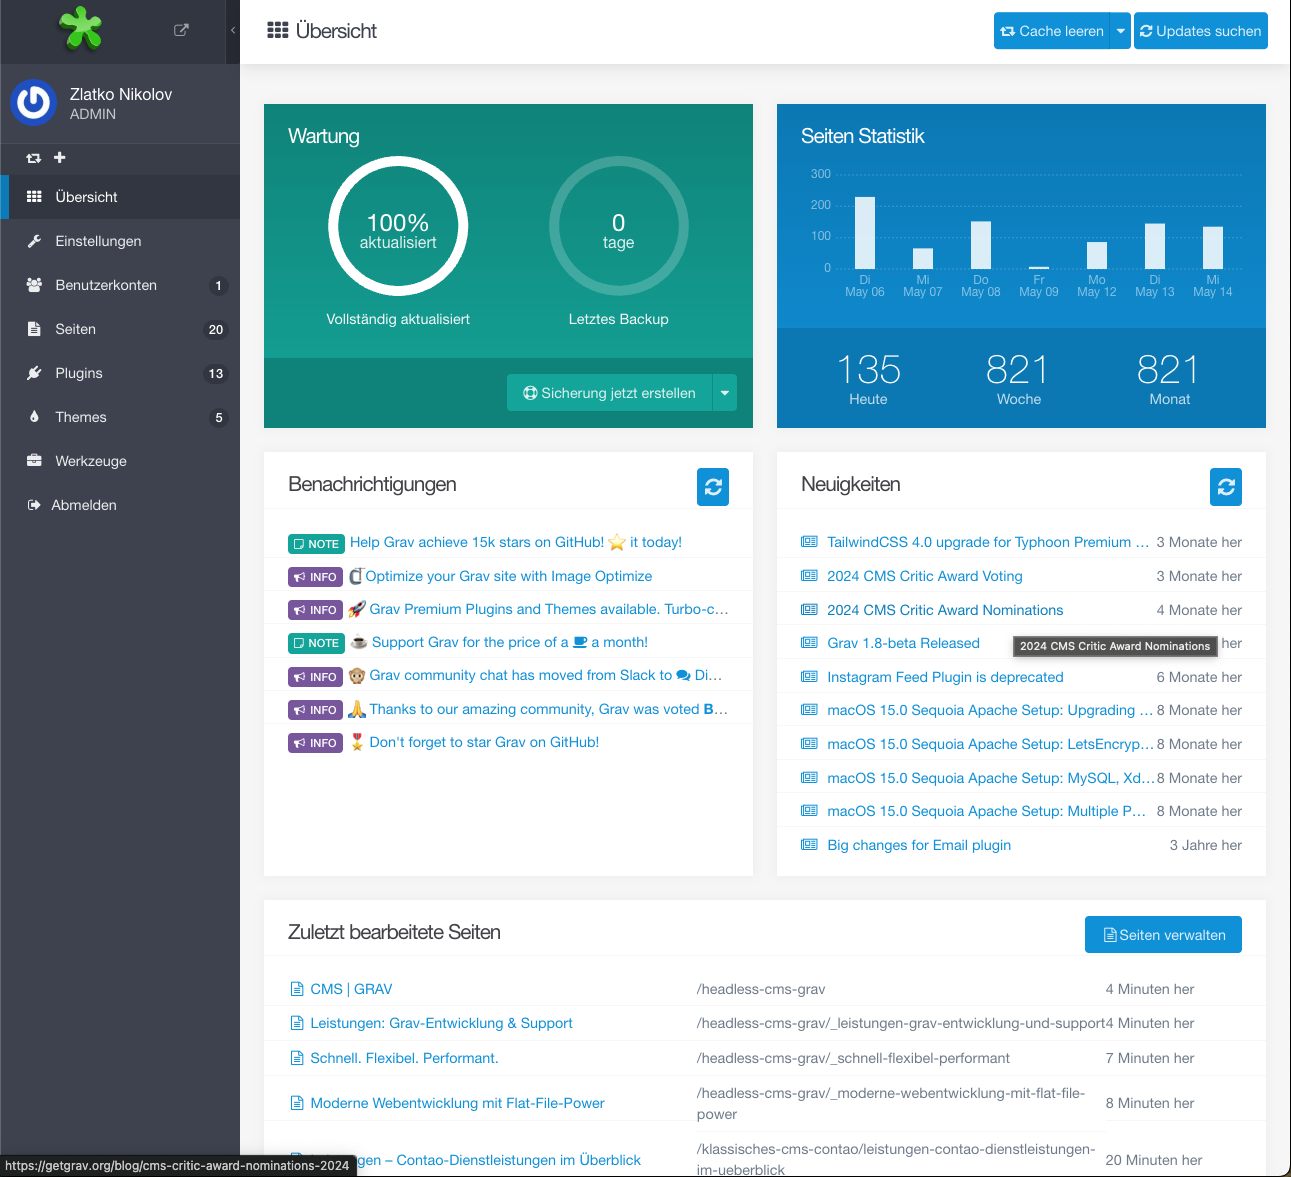Click Sicherung jetzt erstellen button

[x=610, y=393]
